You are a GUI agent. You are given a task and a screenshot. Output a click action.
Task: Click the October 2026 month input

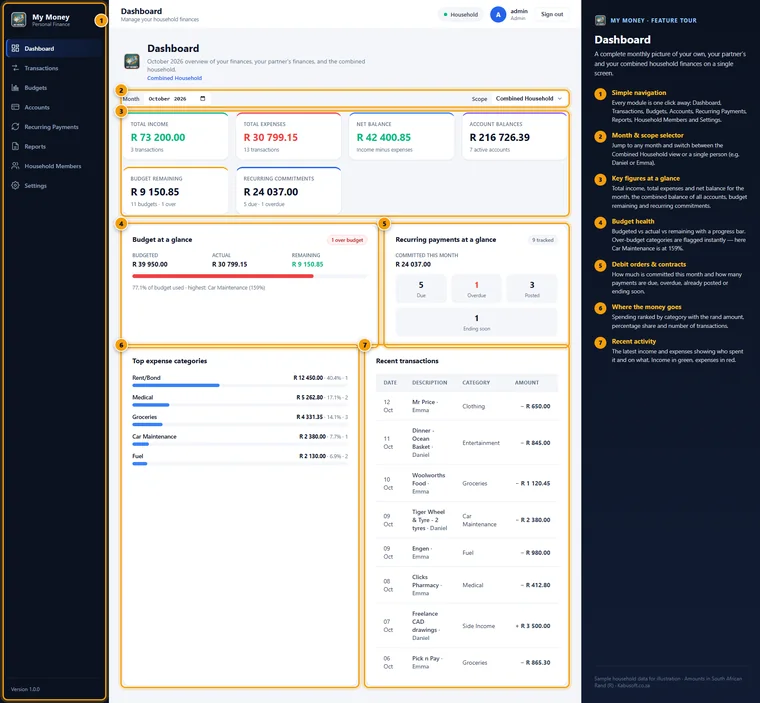177,98
